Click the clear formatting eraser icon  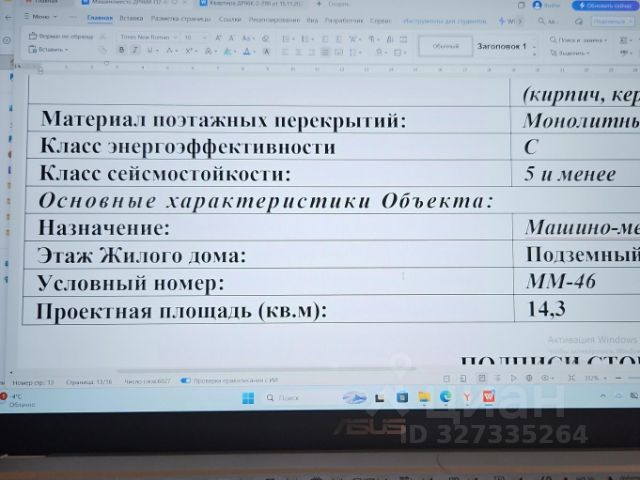coord(266,38)
